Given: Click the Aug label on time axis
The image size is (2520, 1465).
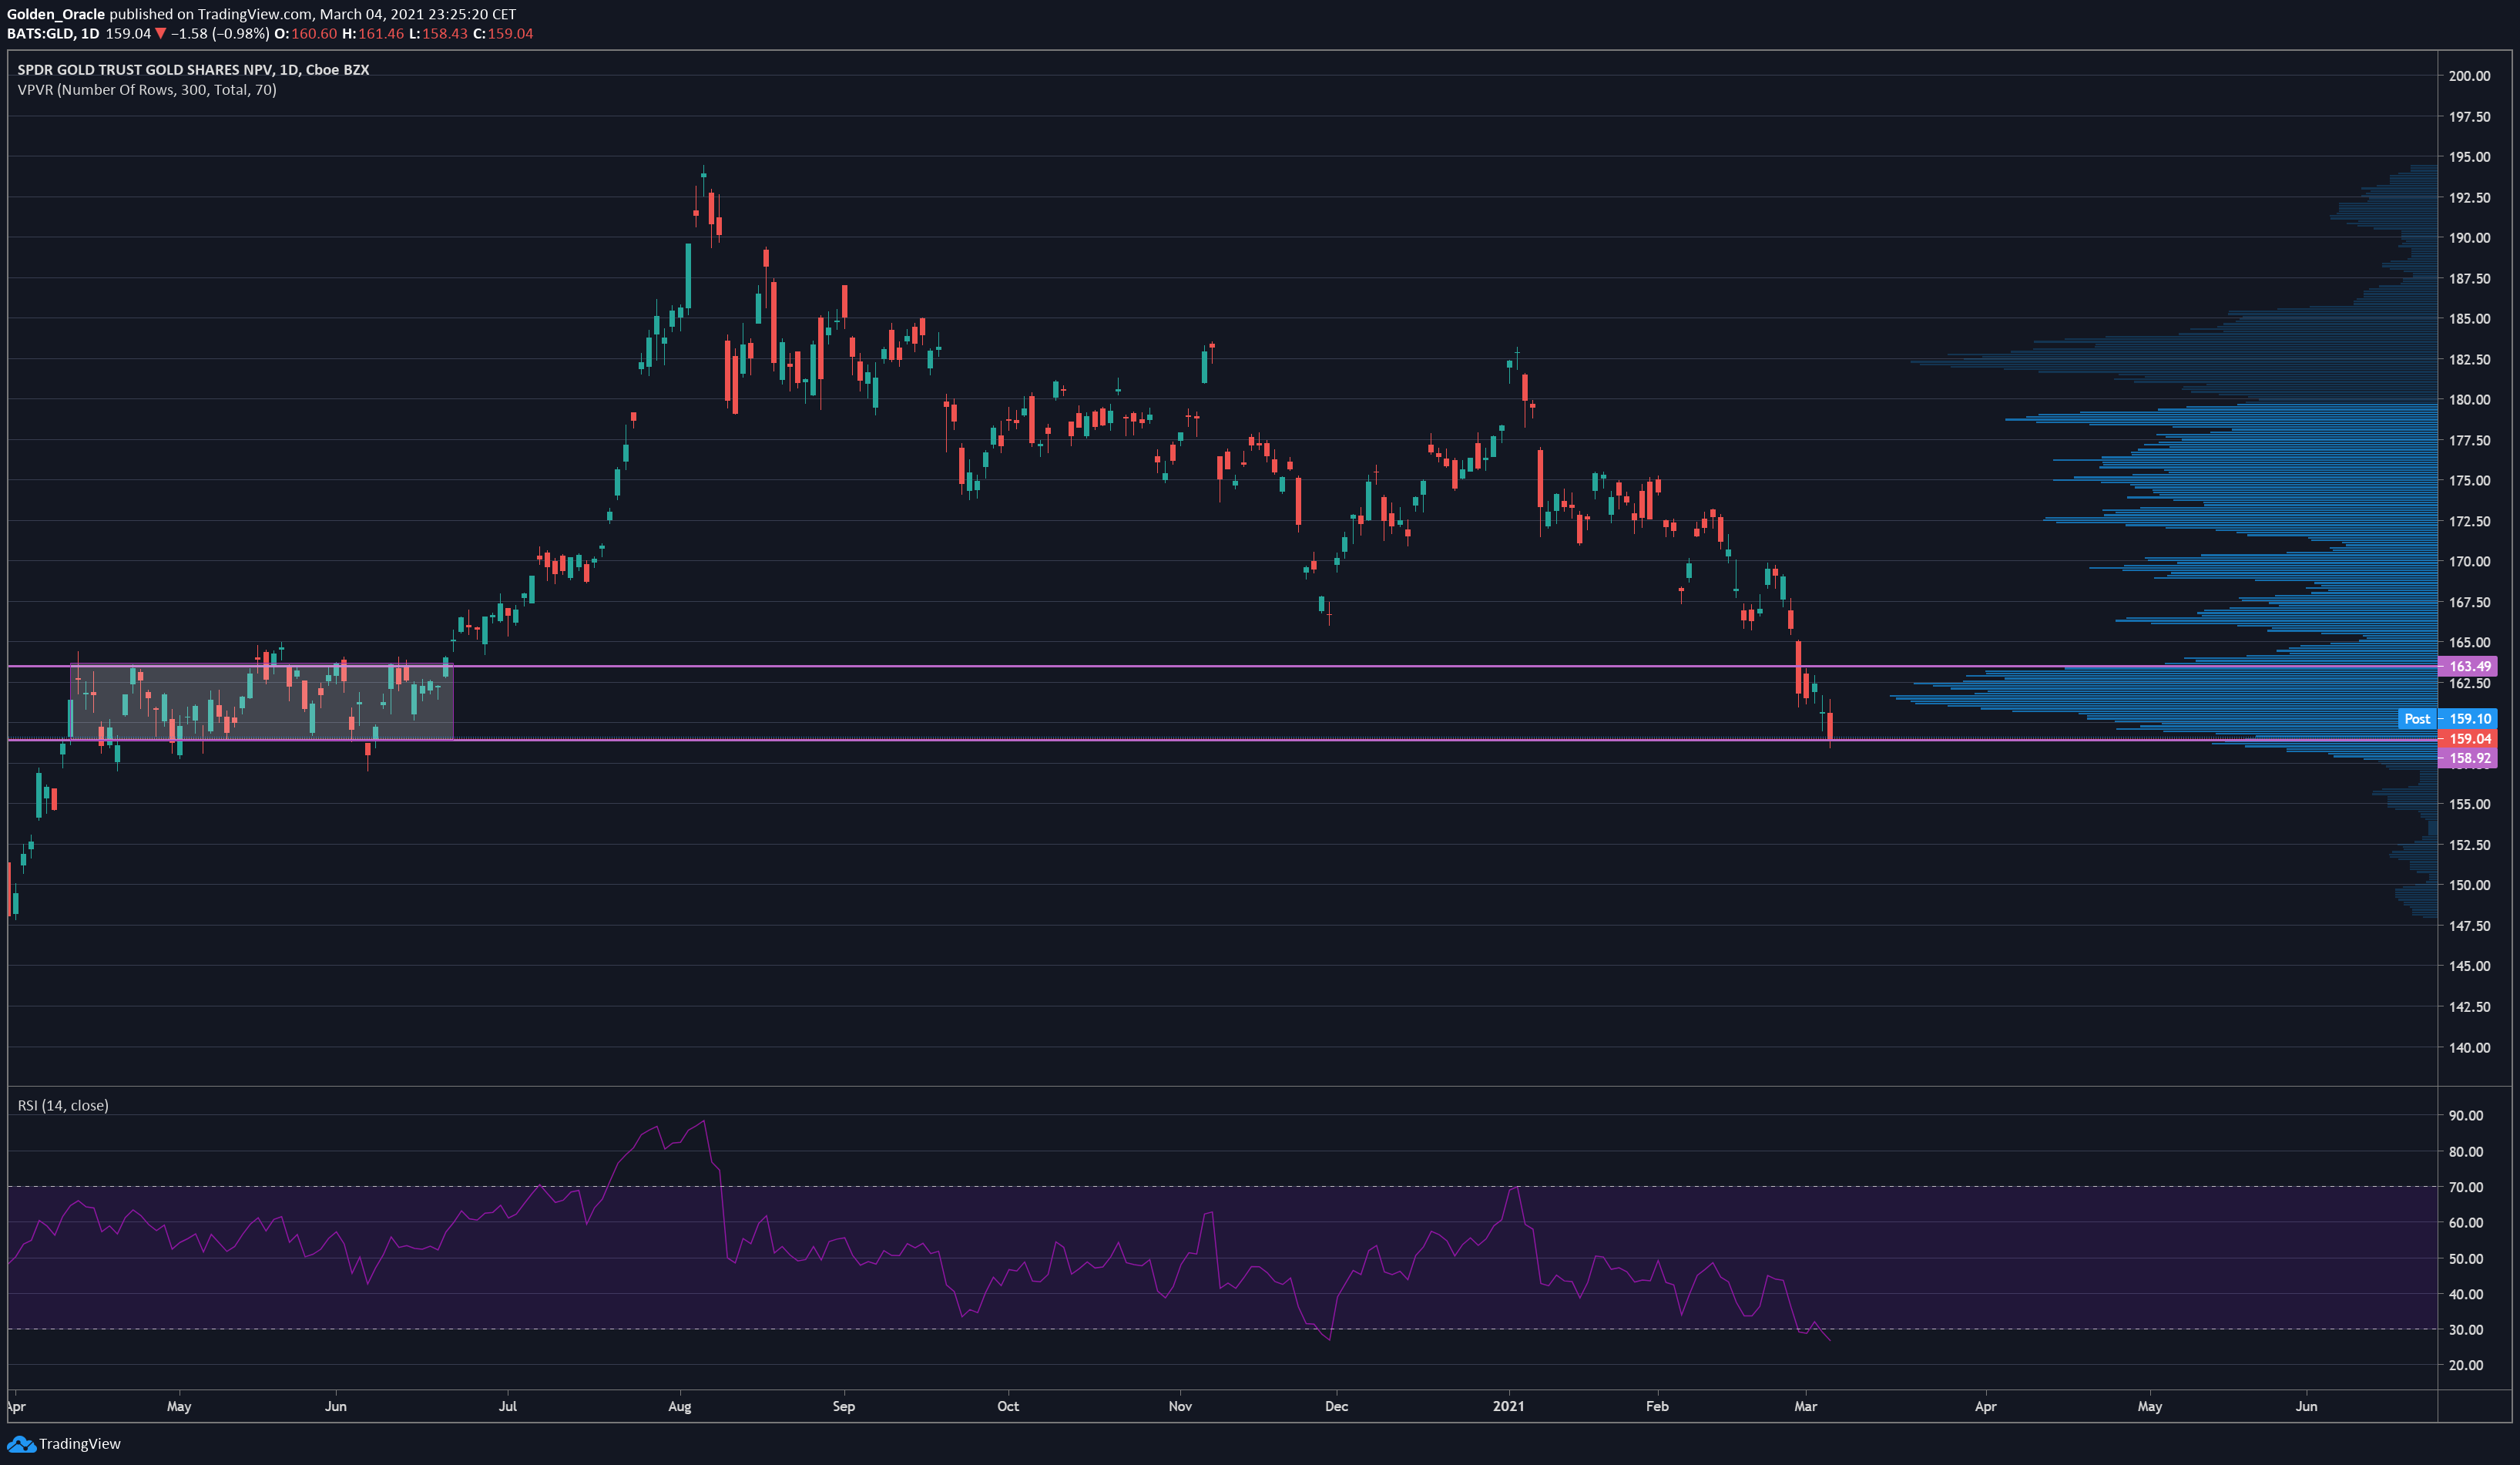Looking at the screenshot, I should 680,1406.
